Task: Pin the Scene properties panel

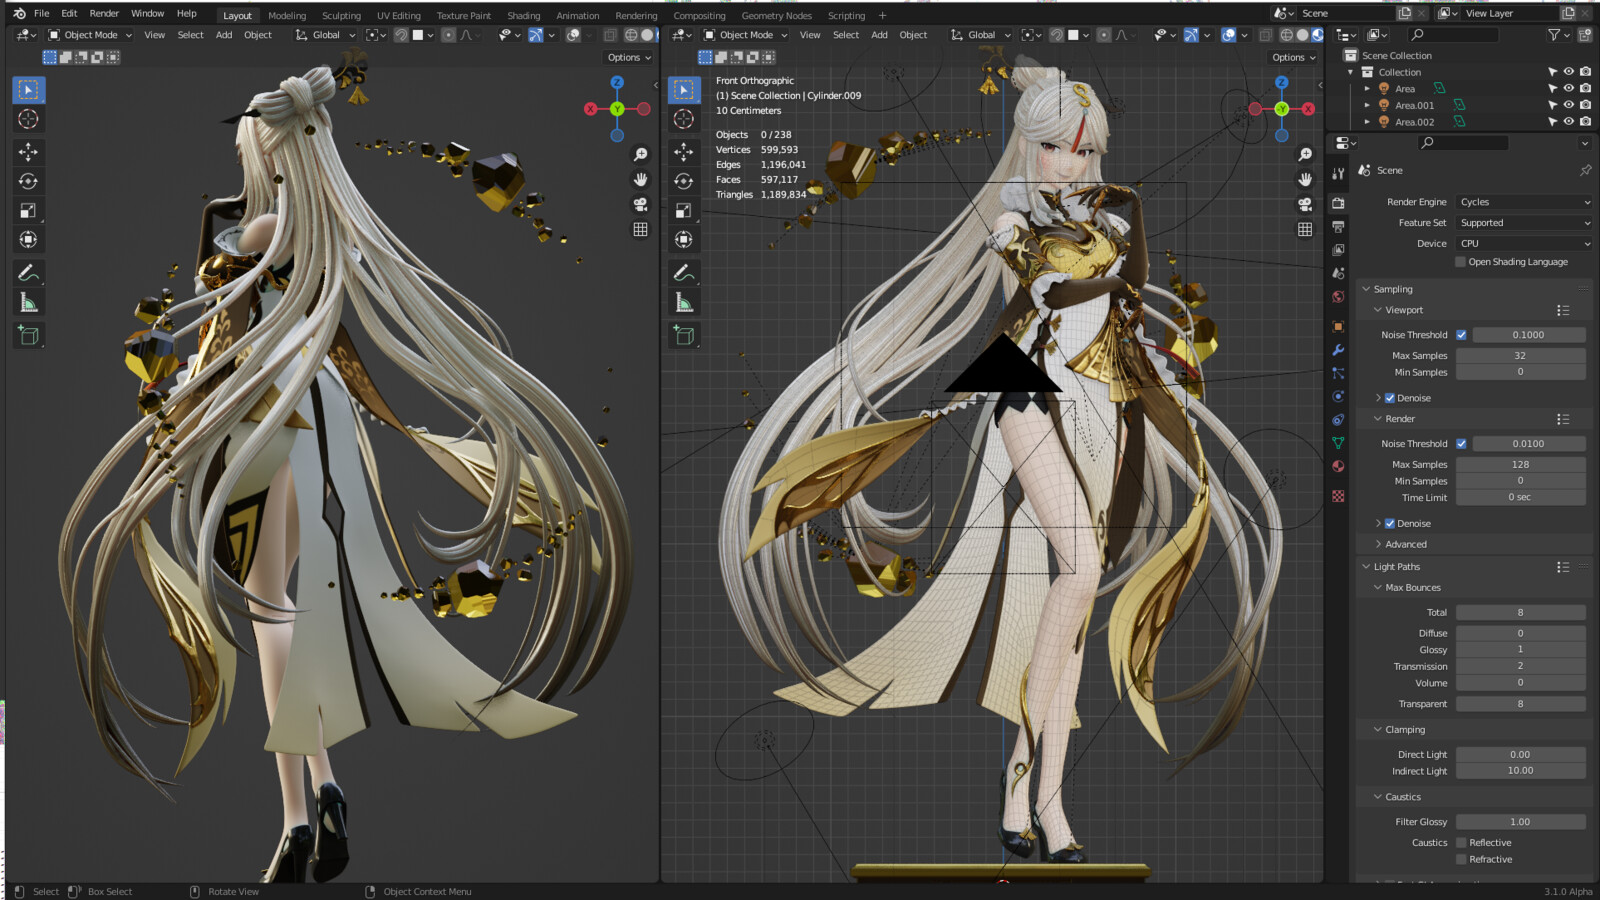Action: [x=1585, y=170]
